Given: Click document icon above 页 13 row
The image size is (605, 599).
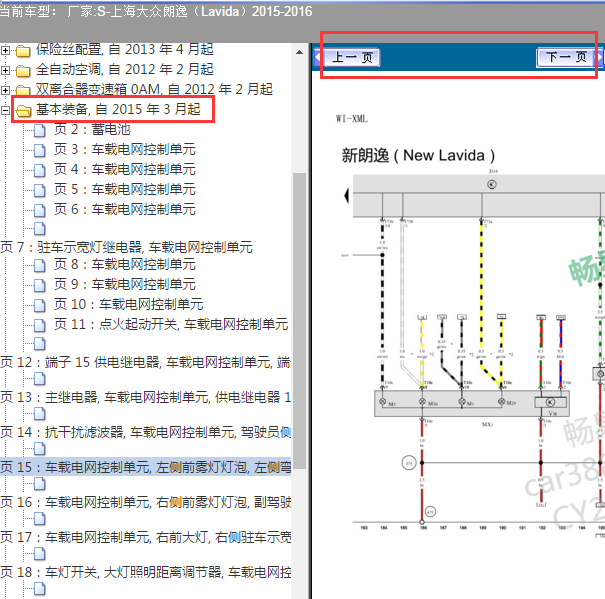Looking at the screenshot, I should (39, 379).
